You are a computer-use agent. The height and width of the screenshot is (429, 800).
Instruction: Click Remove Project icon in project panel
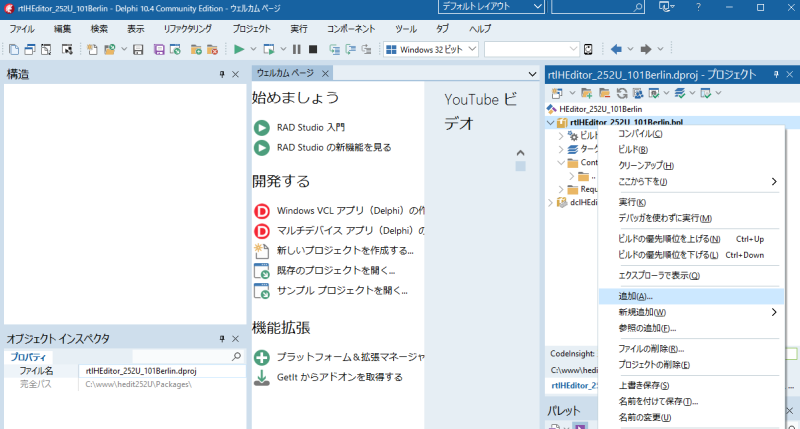(x=604, y=93)
